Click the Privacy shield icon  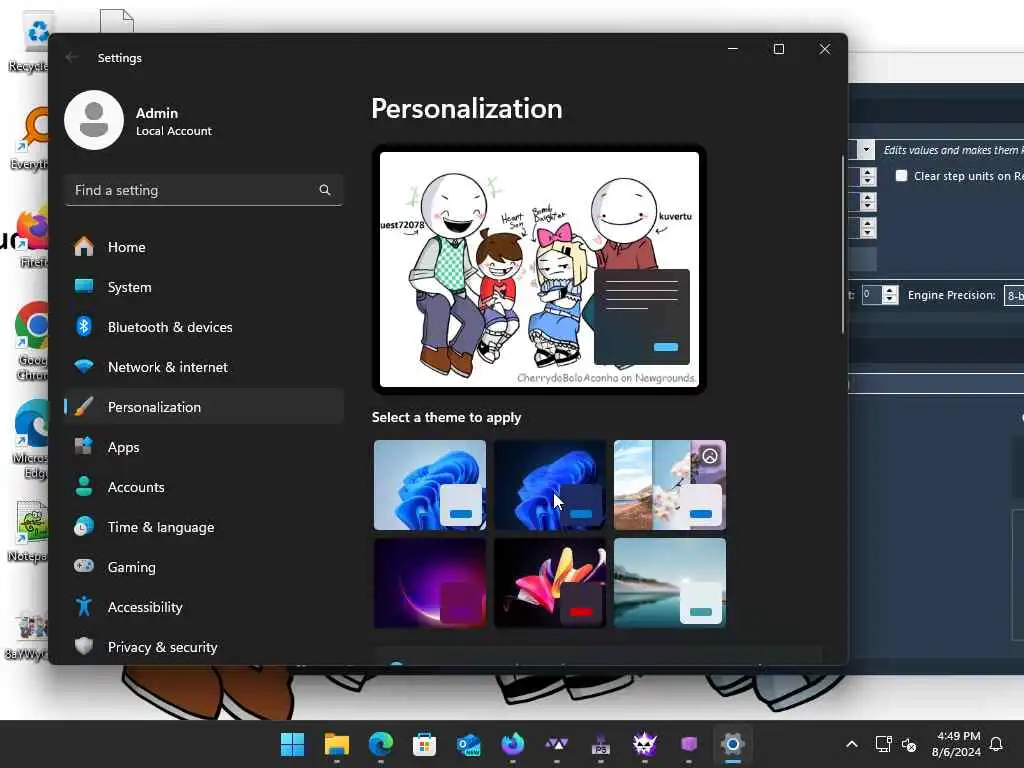pos(84,646)
